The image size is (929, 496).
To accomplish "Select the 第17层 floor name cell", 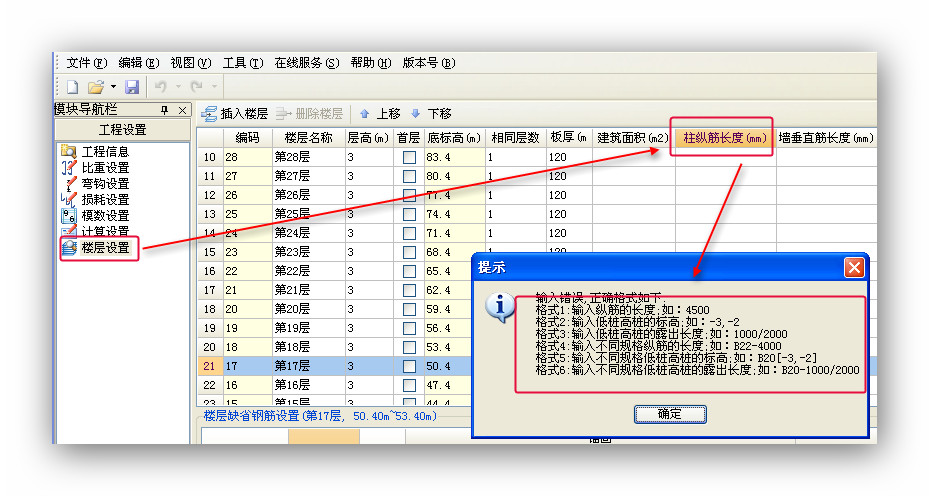I will coord(309,366).
